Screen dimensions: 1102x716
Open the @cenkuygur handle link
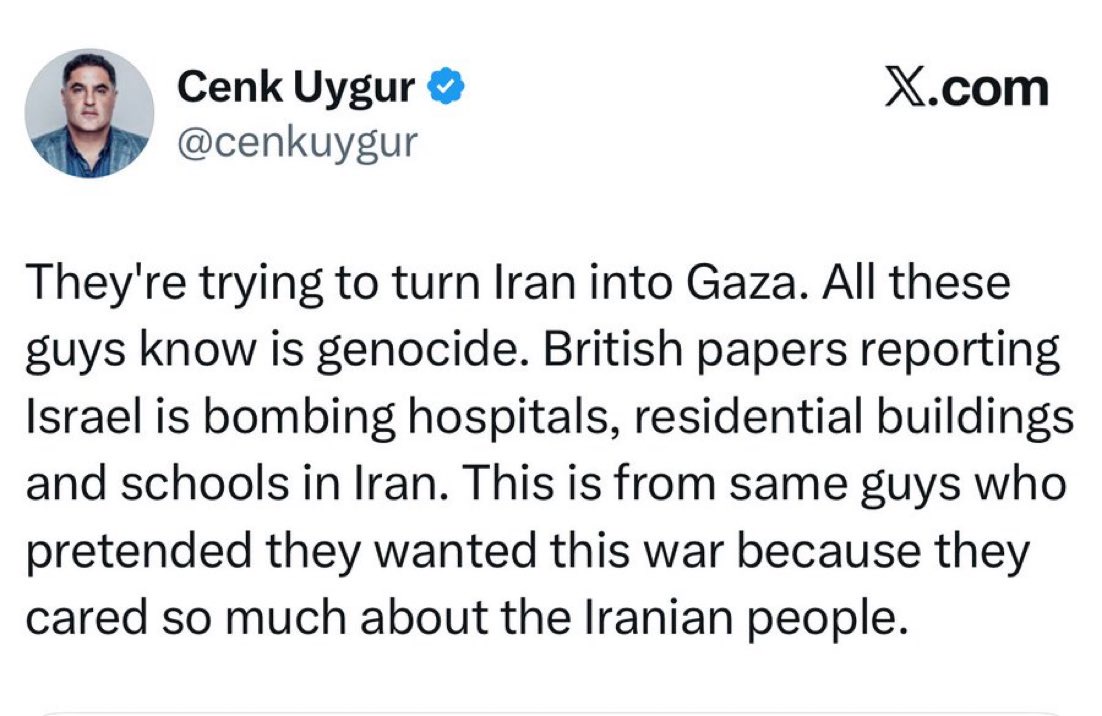pos(296,144)
